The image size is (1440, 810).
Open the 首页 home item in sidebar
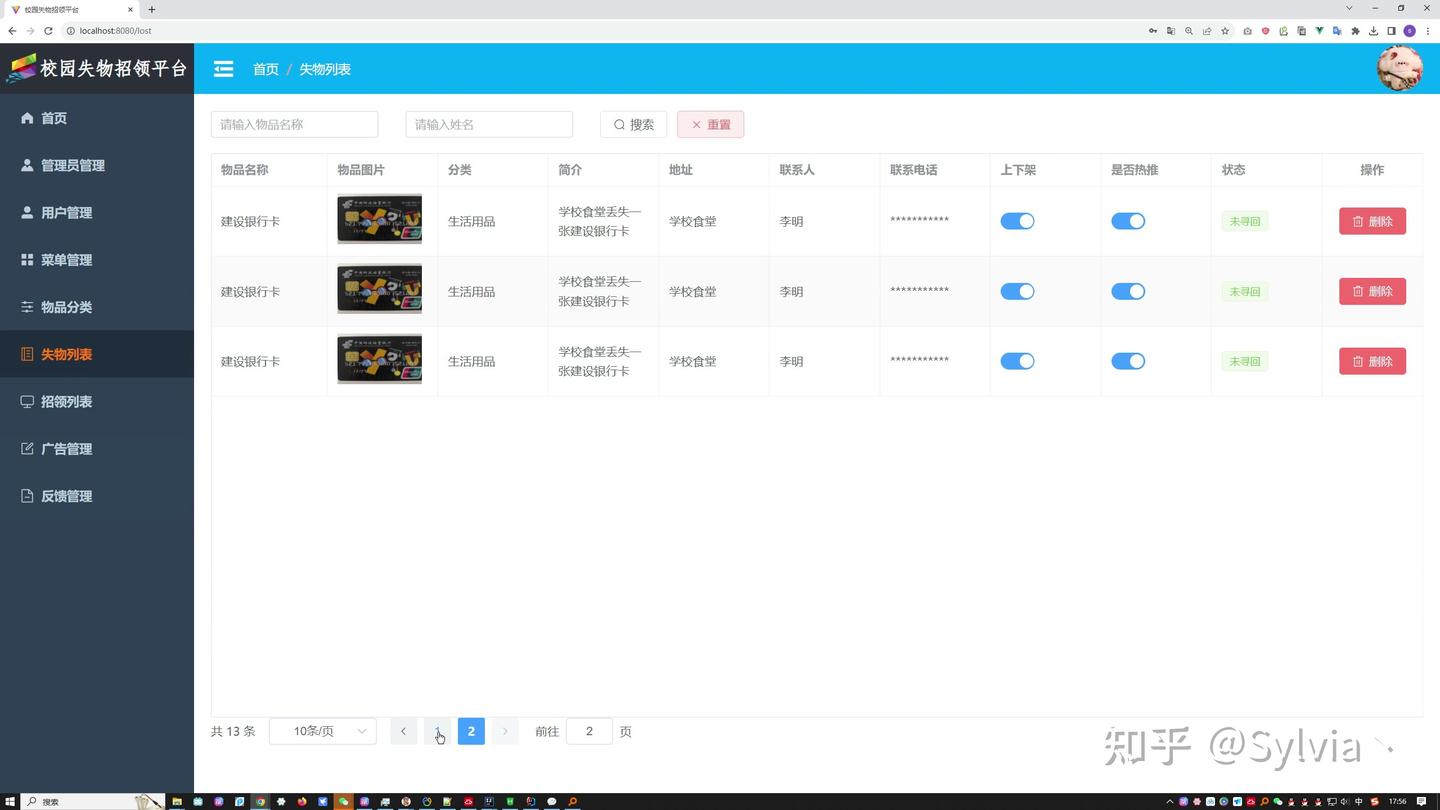point(53,118)
